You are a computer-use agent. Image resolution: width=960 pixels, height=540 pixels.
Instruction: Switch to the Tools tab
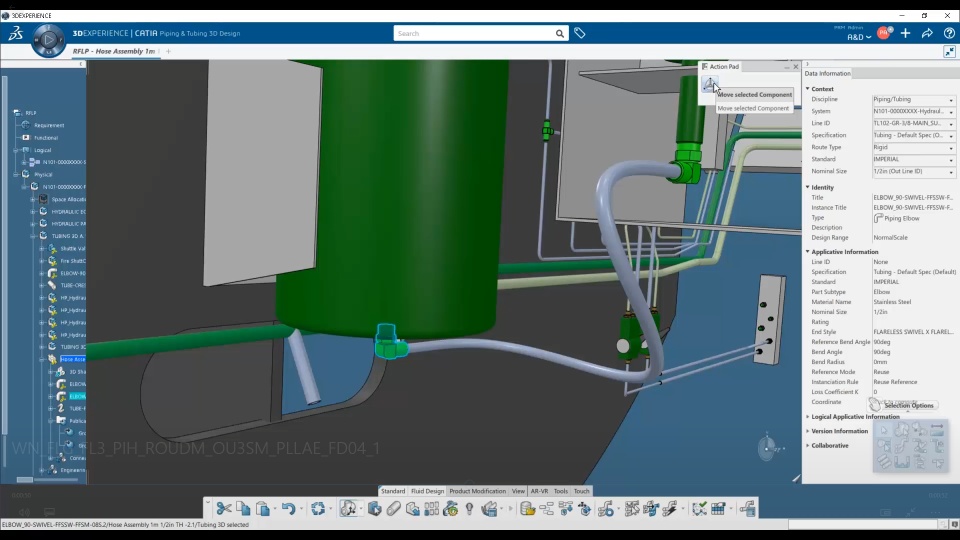561,491
